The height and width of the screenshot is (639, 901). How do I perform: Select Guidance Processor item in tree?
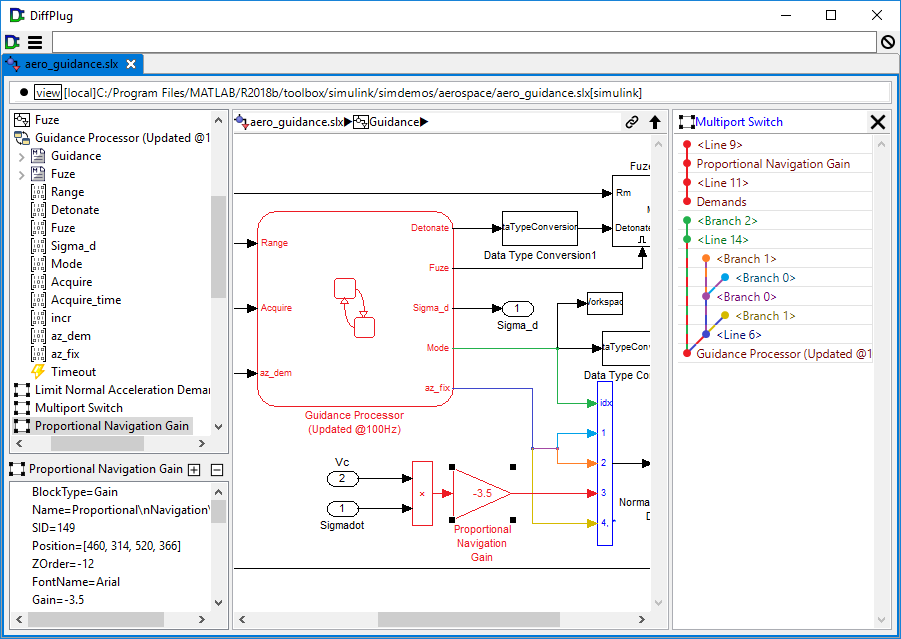point(122,138)
